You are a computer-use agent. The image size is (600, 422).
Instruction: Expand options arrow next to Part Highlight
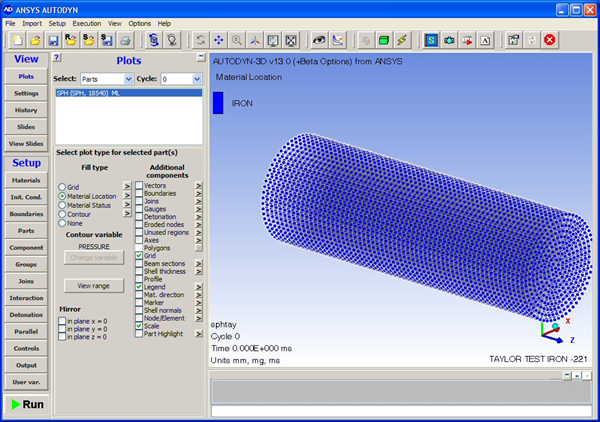coord(198,334)
